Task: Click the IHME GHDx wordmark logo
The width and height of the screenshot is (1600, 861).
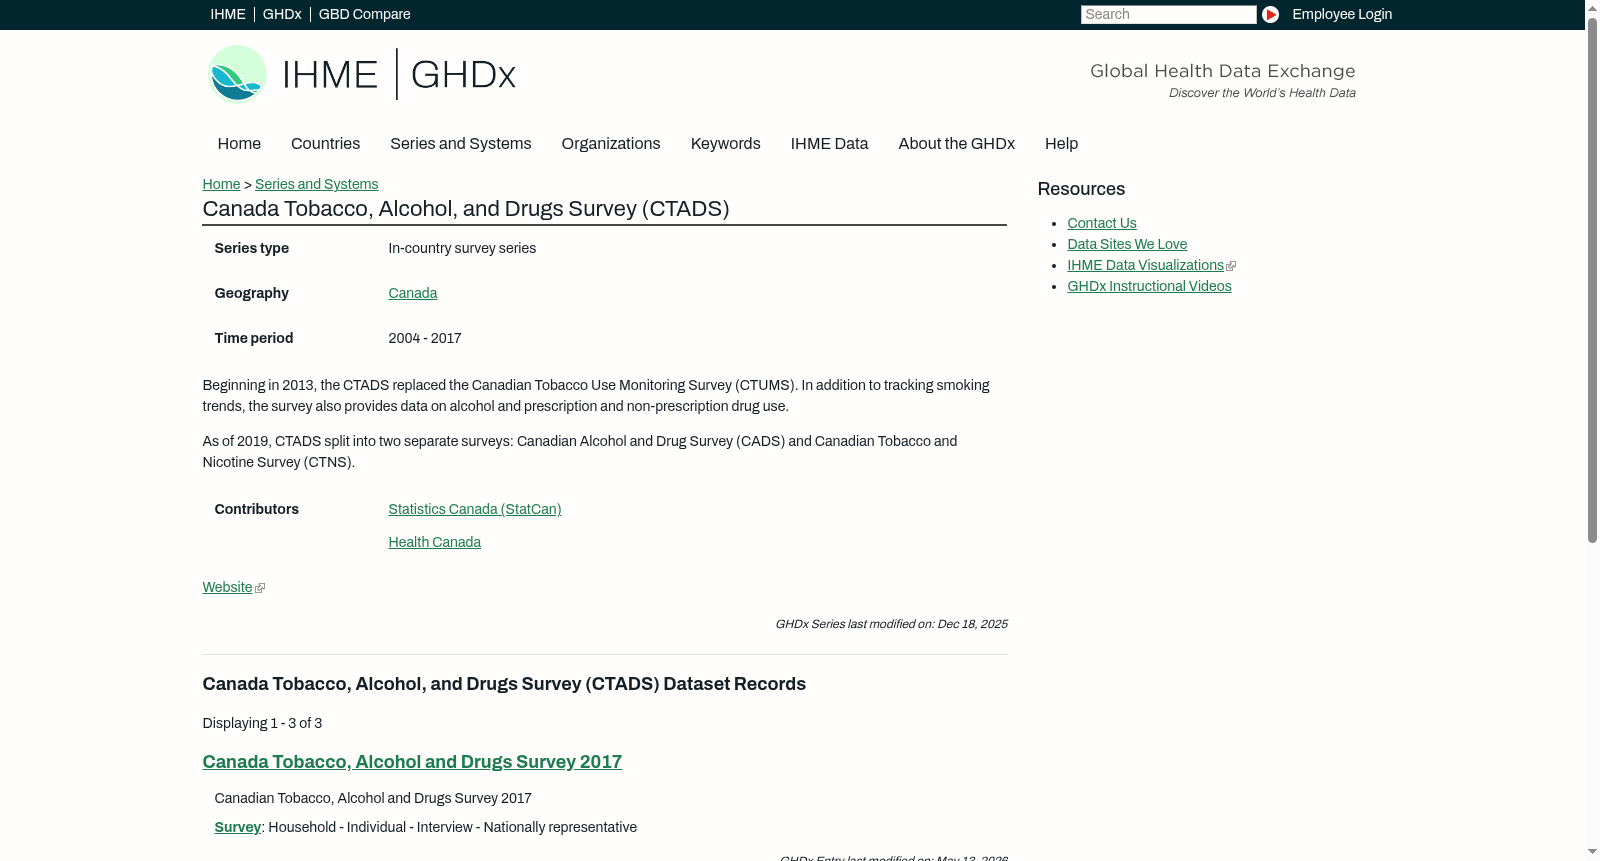Action: point(399,74)
